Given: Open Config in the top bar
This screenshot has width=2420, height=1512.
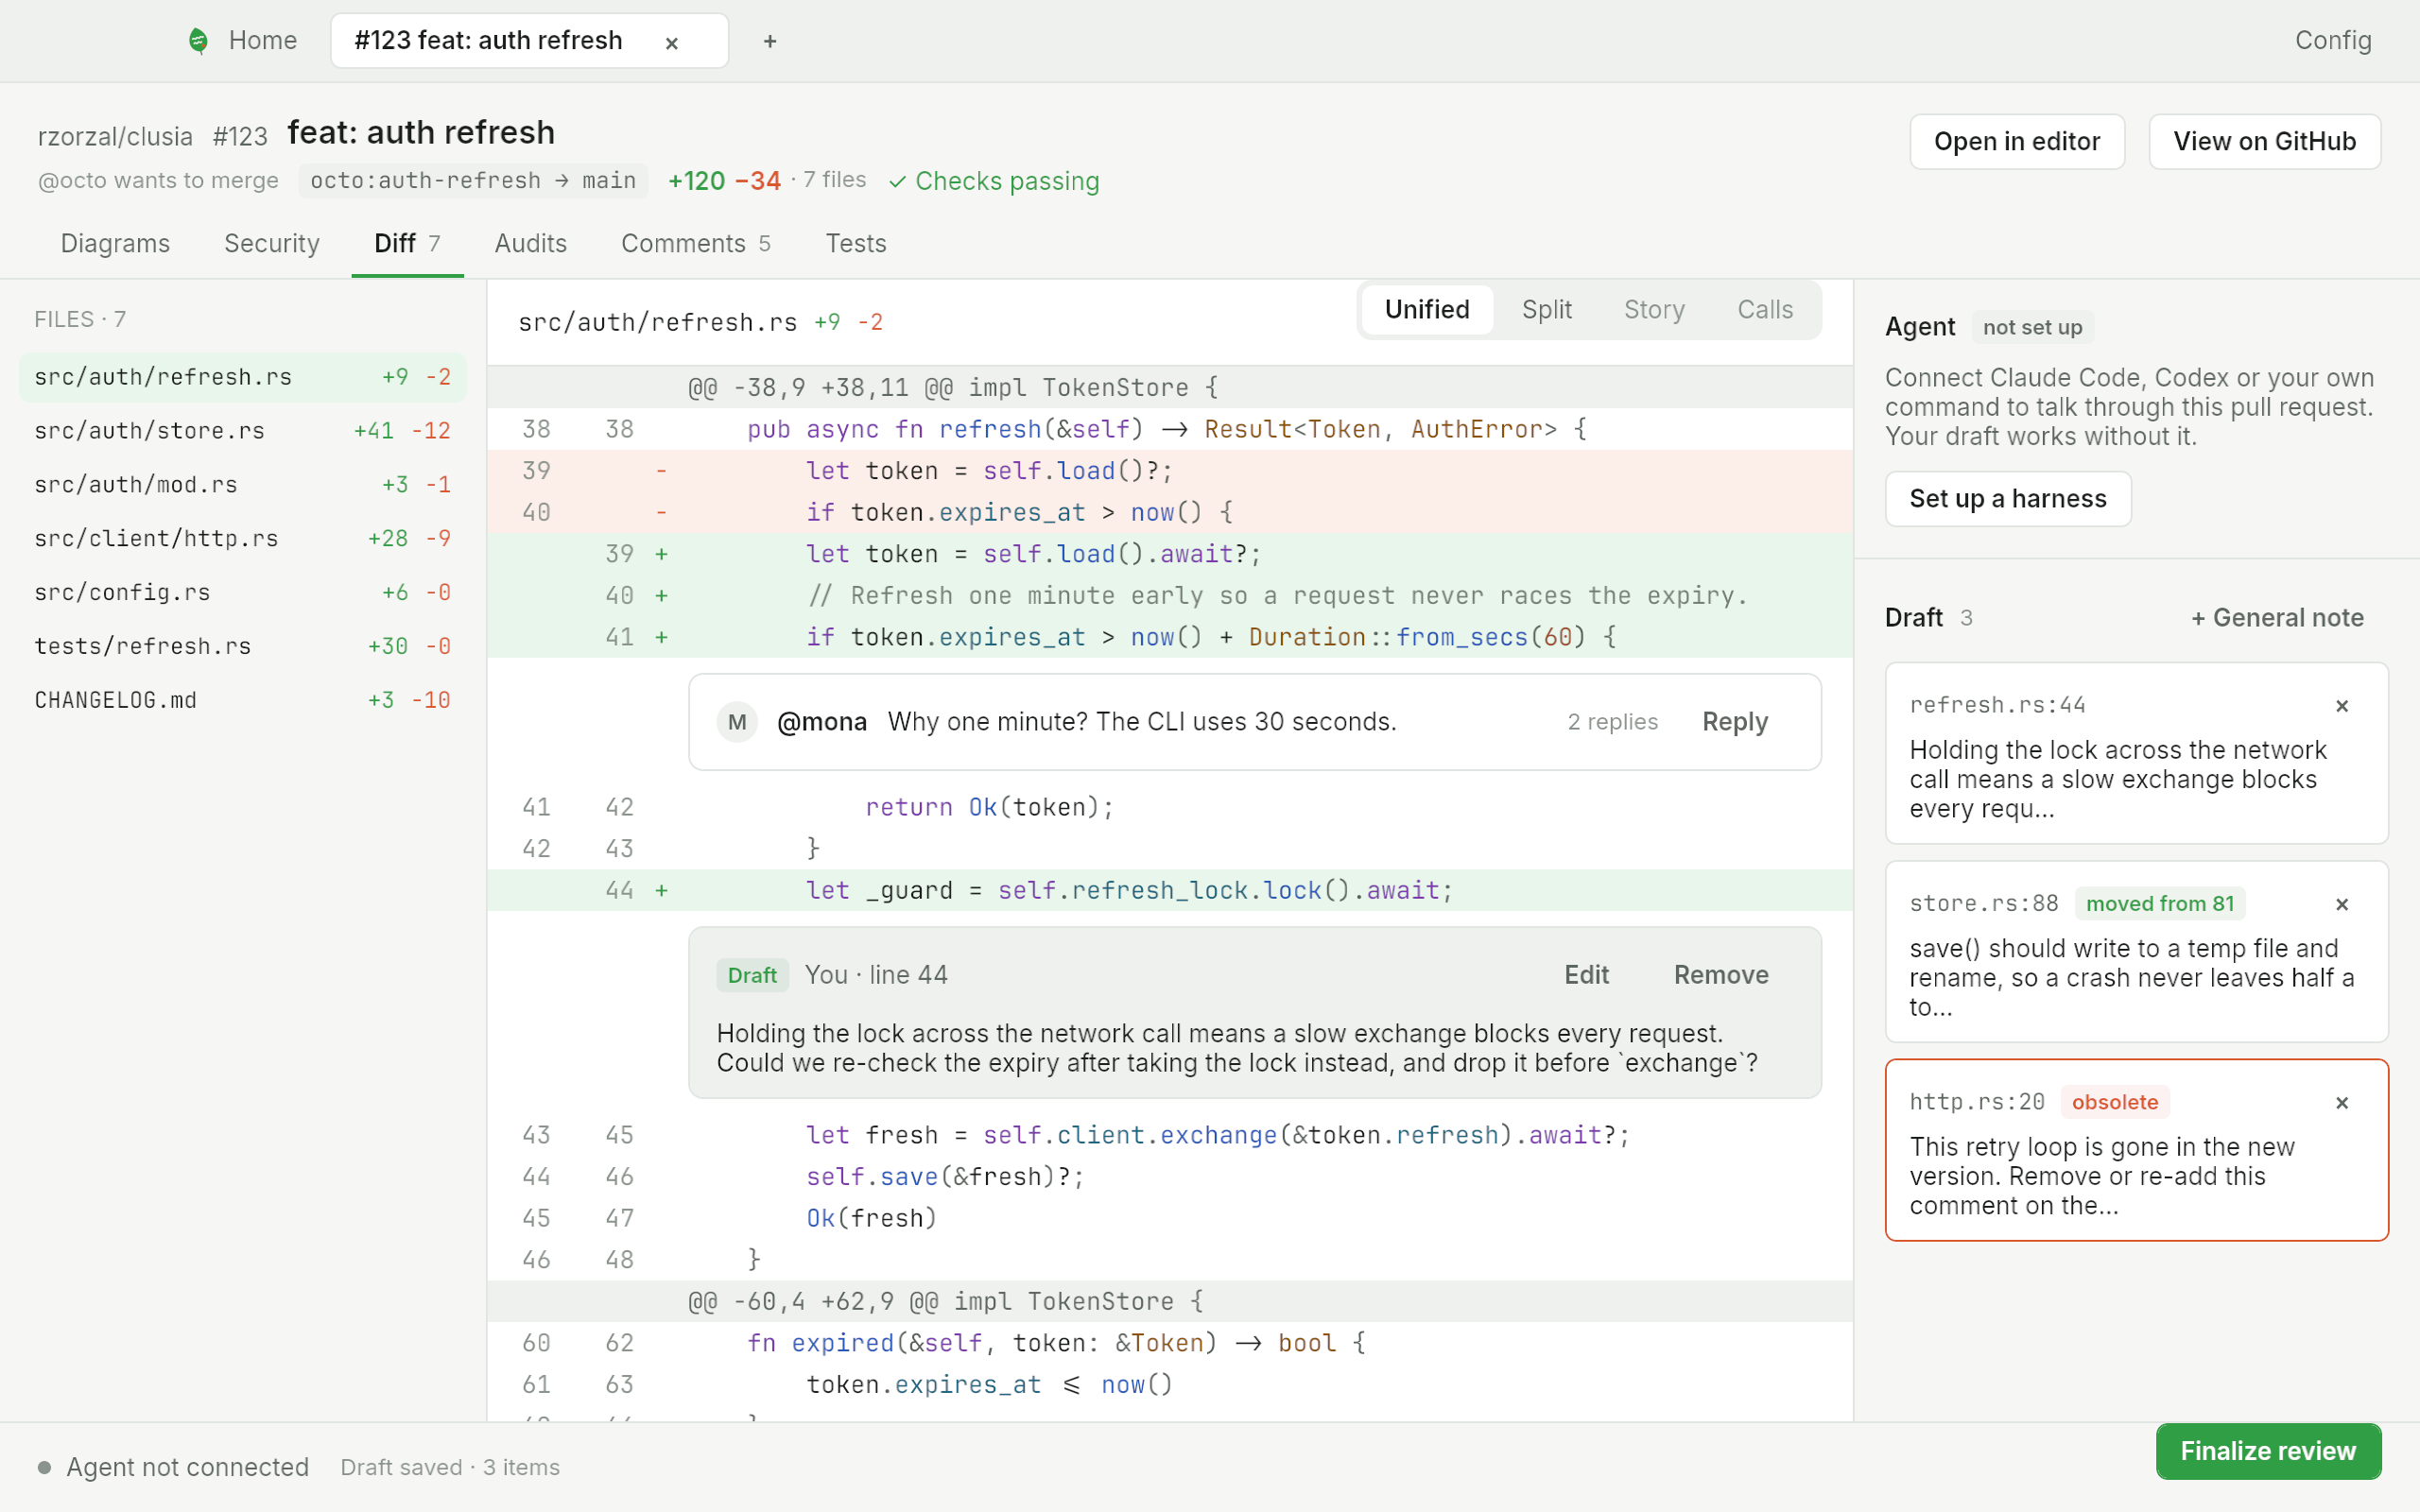Looking at the screenshot, I should click(2333, 41).
